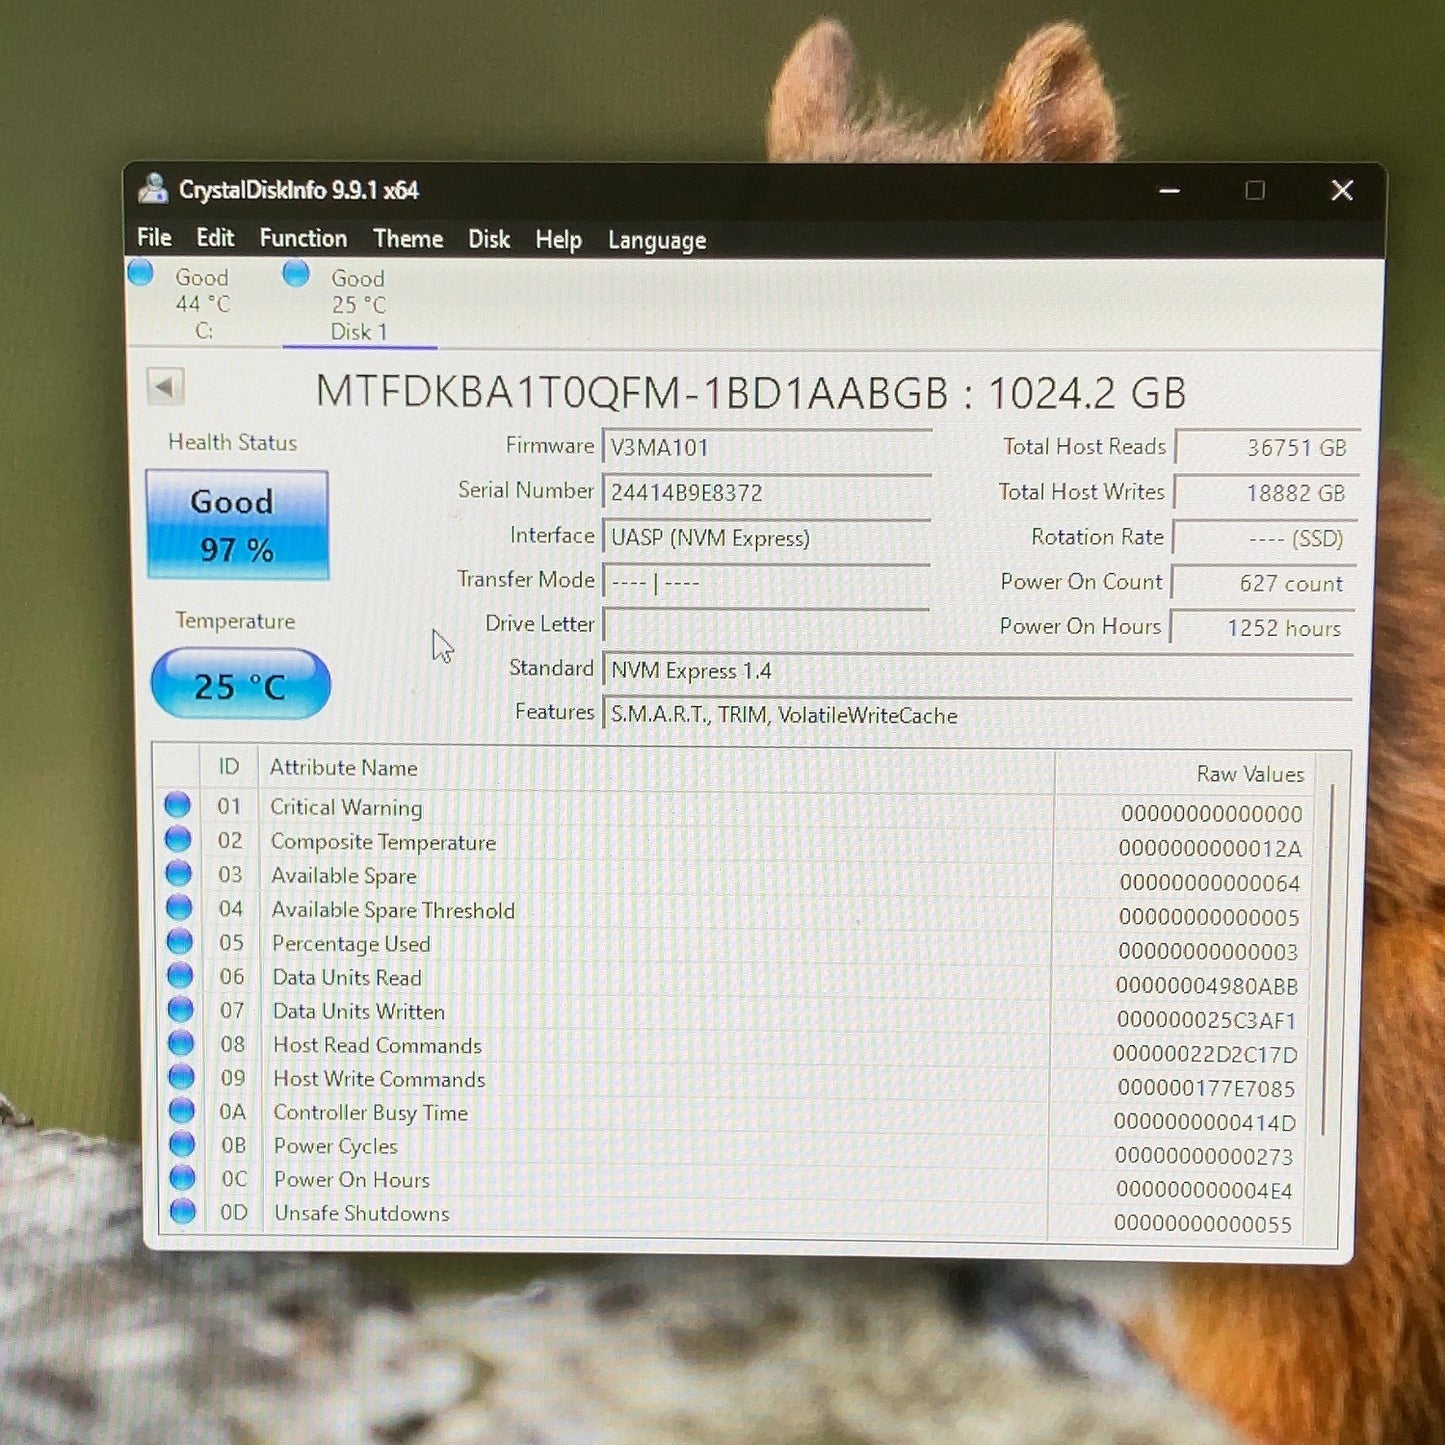Open the Edit menu
1445x1445 pixels.
(215, 238)
